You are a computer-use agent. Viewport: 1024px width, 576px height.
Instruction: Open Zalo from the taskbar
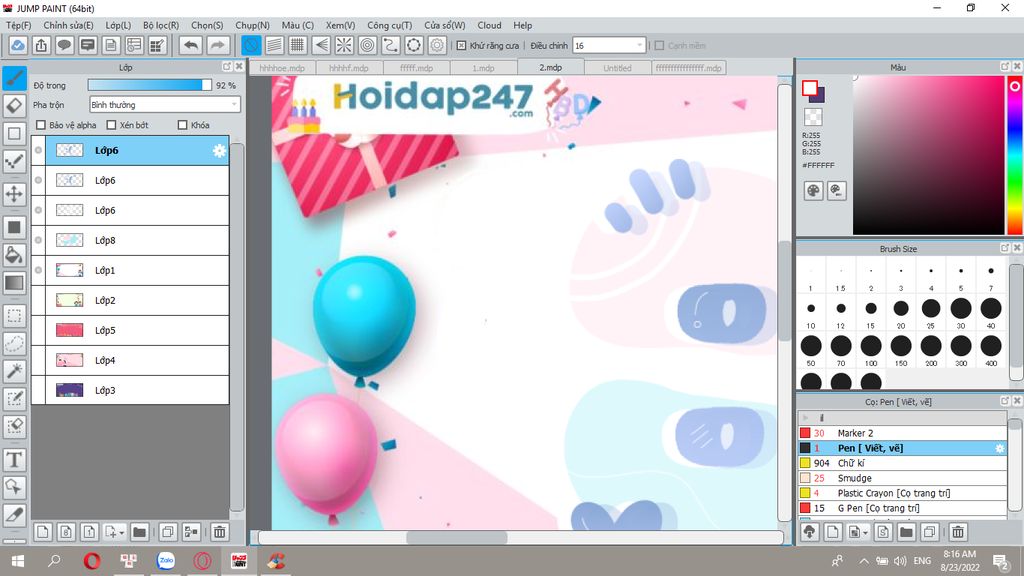point(166,561)
